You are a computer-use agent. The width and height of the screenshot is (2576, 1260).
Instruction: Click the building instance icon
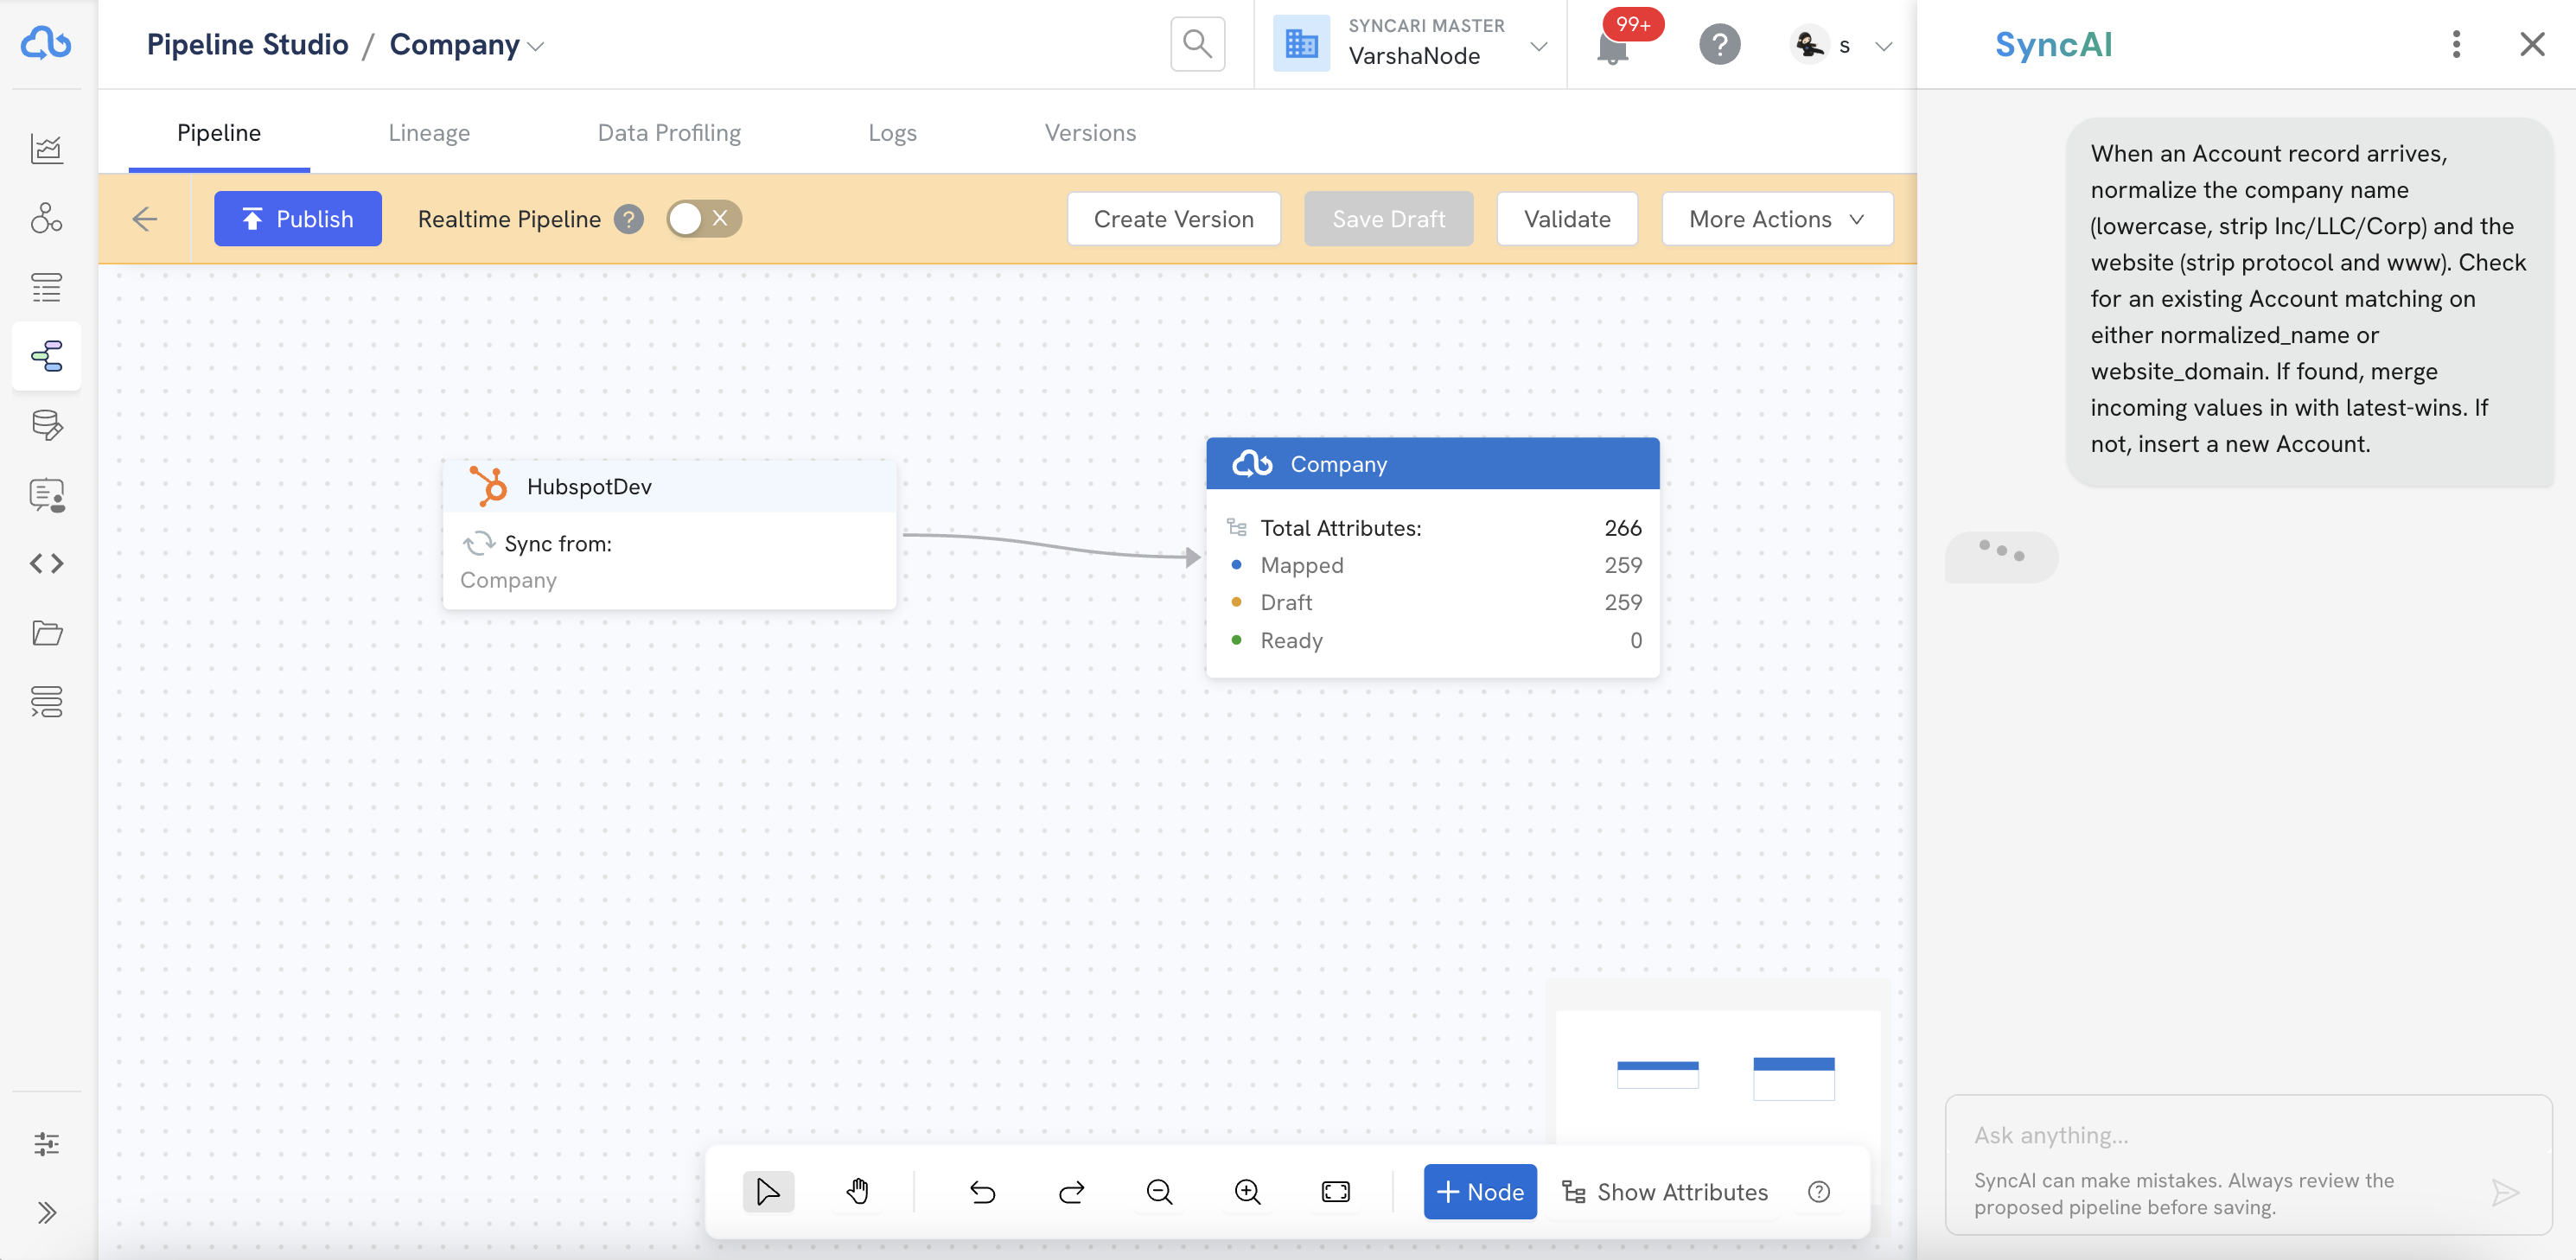(1301, 44)
